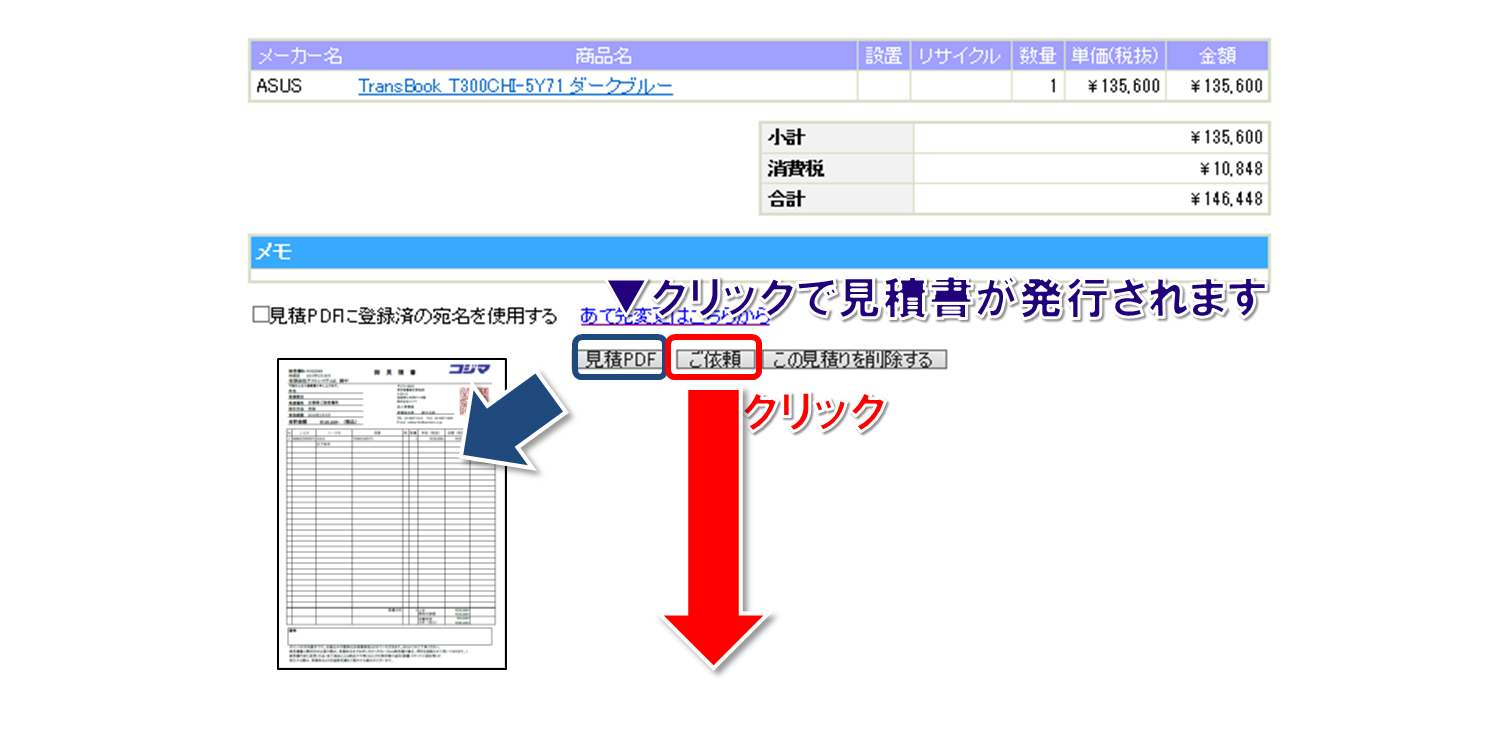Select the 商品名 column header

(x=603, y=56)
